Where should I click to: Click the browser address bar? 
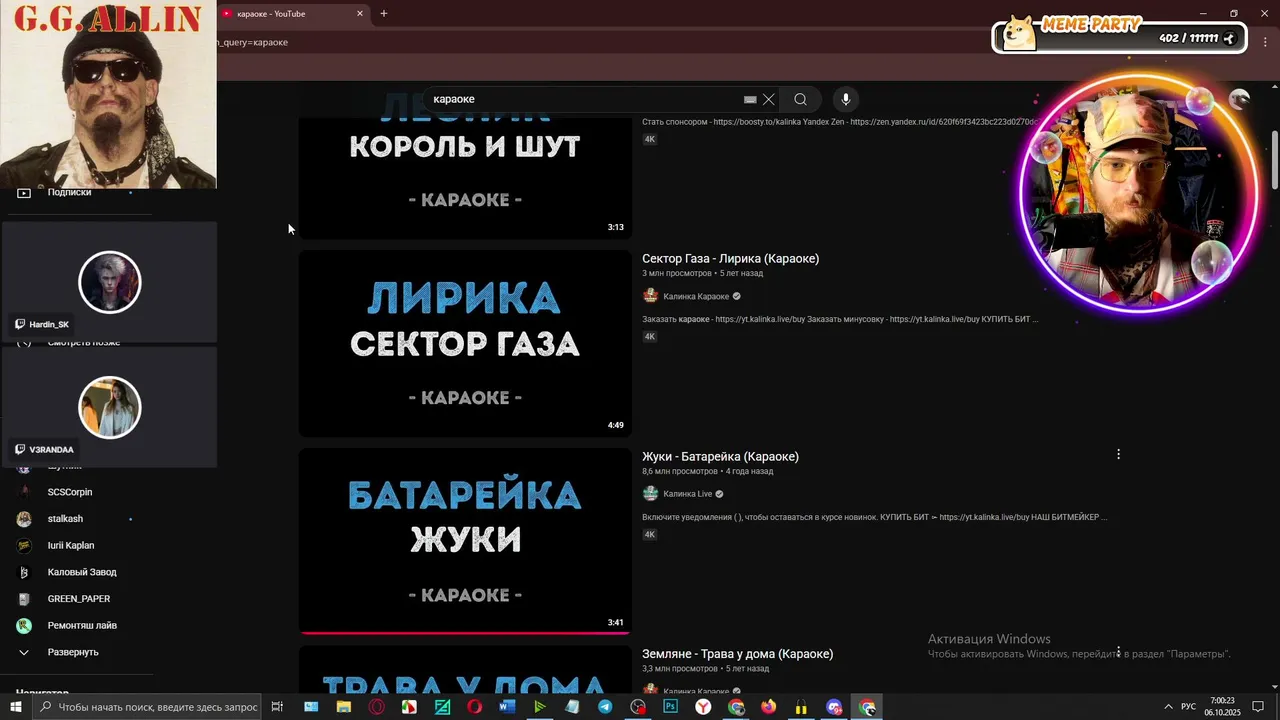coord(600,42)
